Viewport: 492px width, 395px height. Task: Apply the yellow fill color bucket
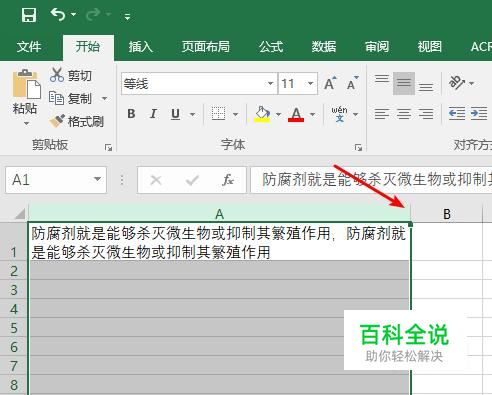[x=262, y=114]
